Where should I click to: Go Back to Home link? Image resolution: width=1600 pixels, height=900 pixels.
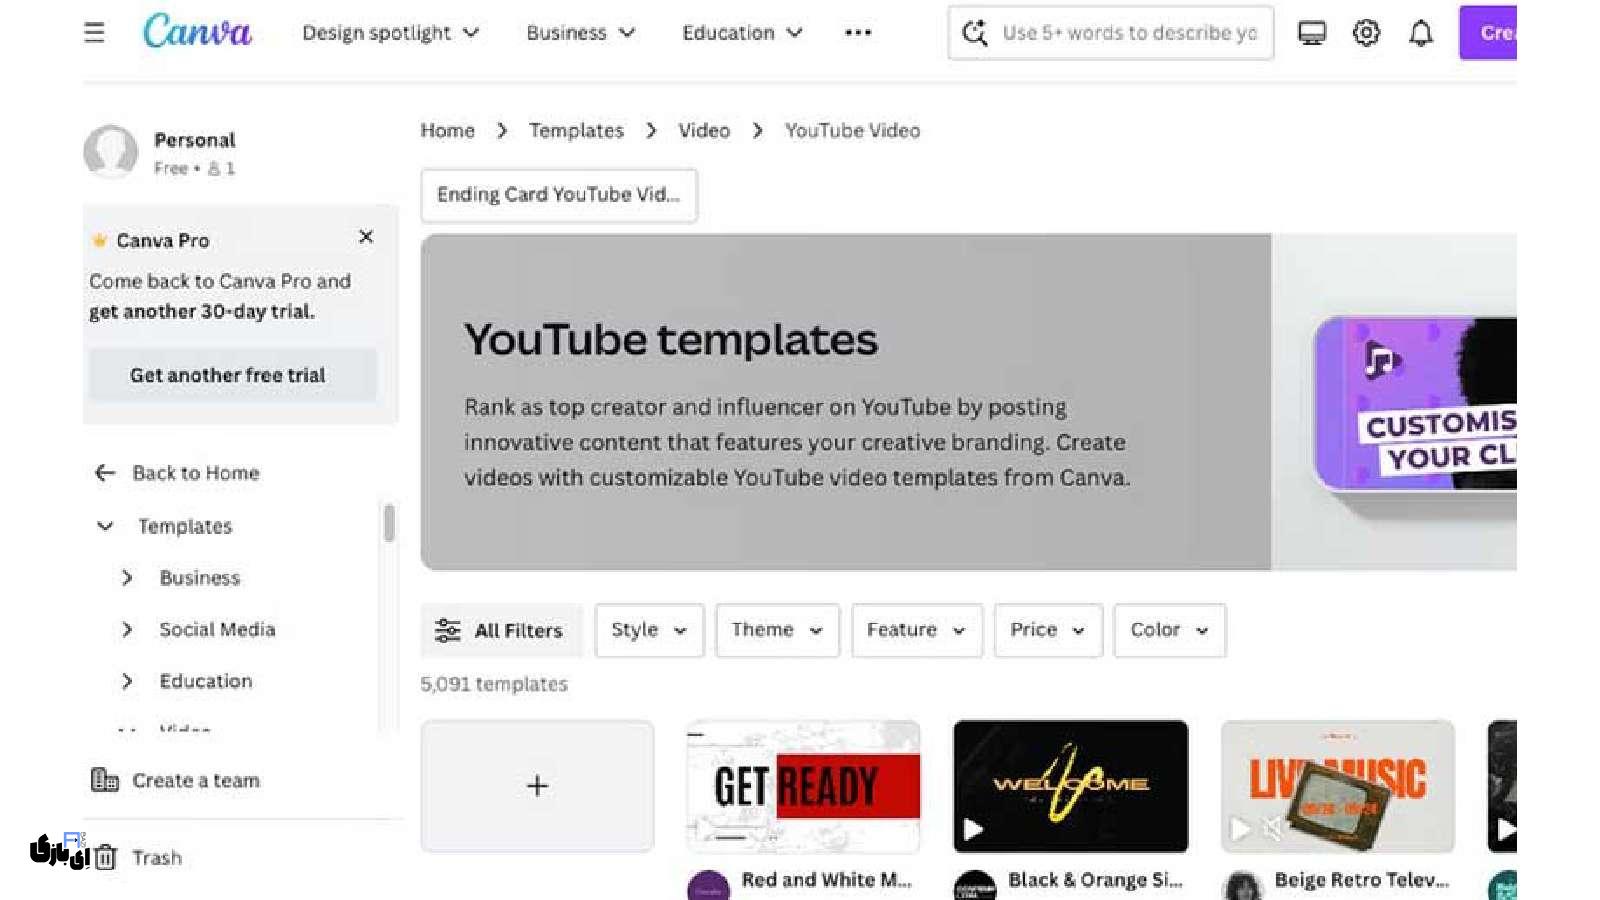pos(196,473)
